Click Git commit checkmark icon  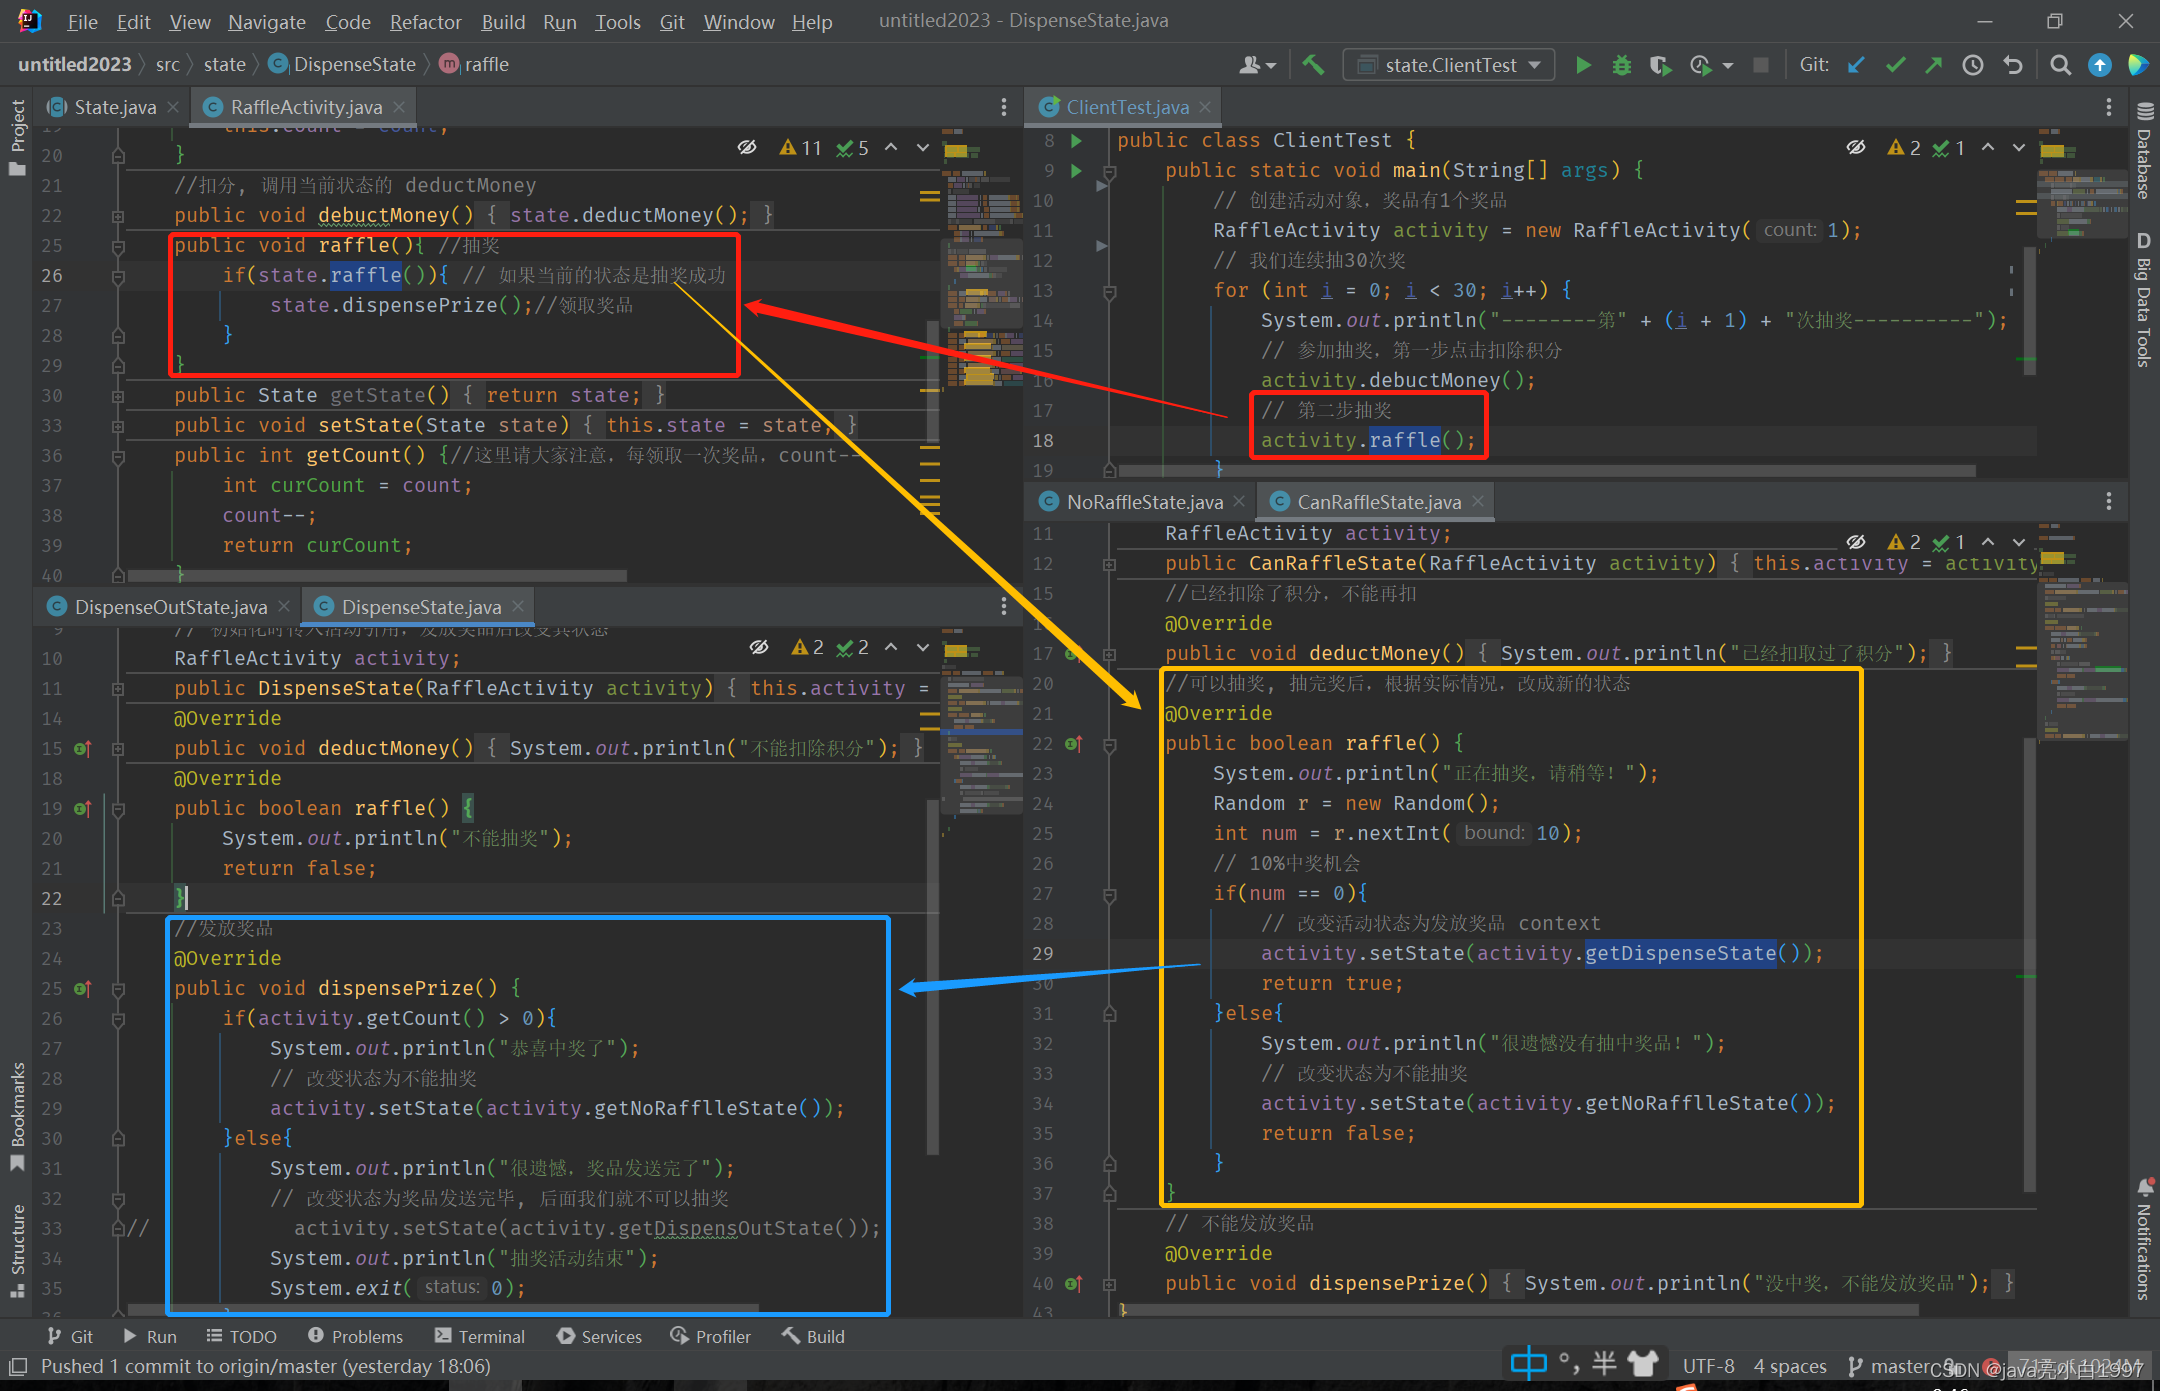tap(1895, 65)
